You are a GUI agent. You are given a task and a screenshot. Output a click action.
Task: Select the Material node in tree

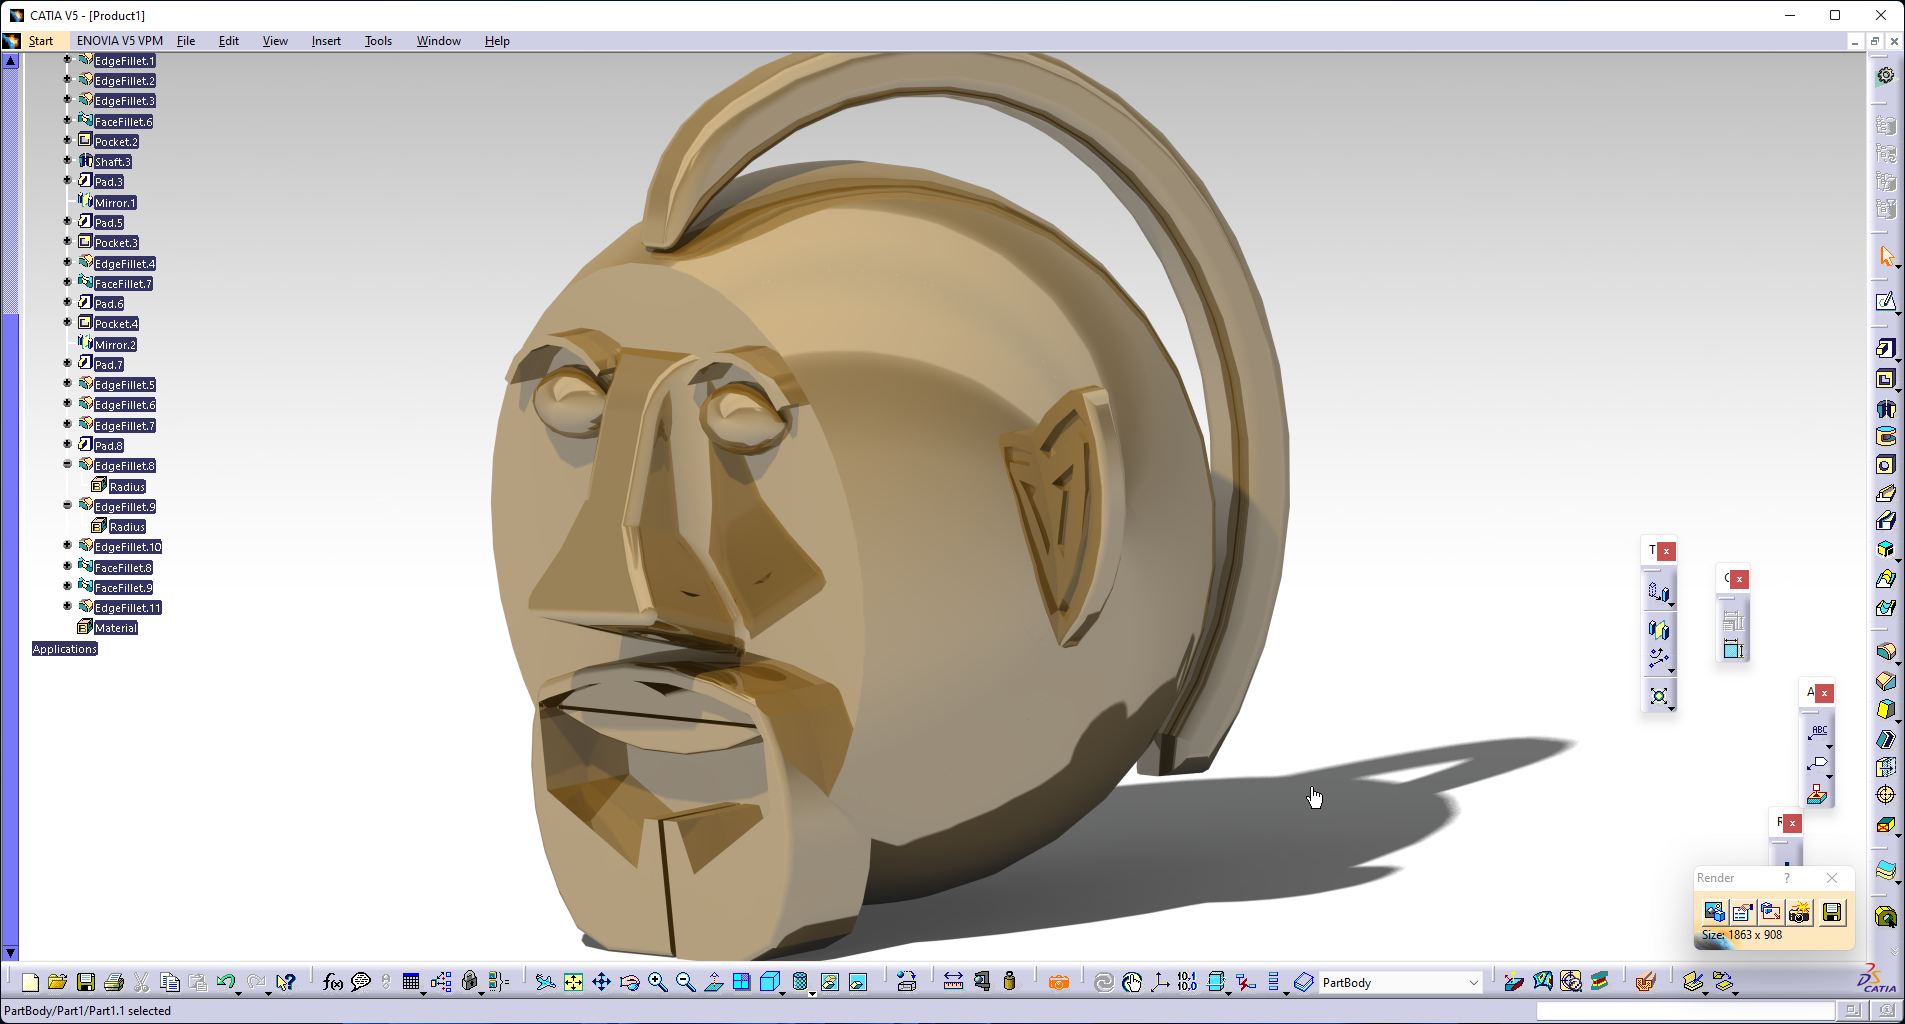[x=116, y=628]
